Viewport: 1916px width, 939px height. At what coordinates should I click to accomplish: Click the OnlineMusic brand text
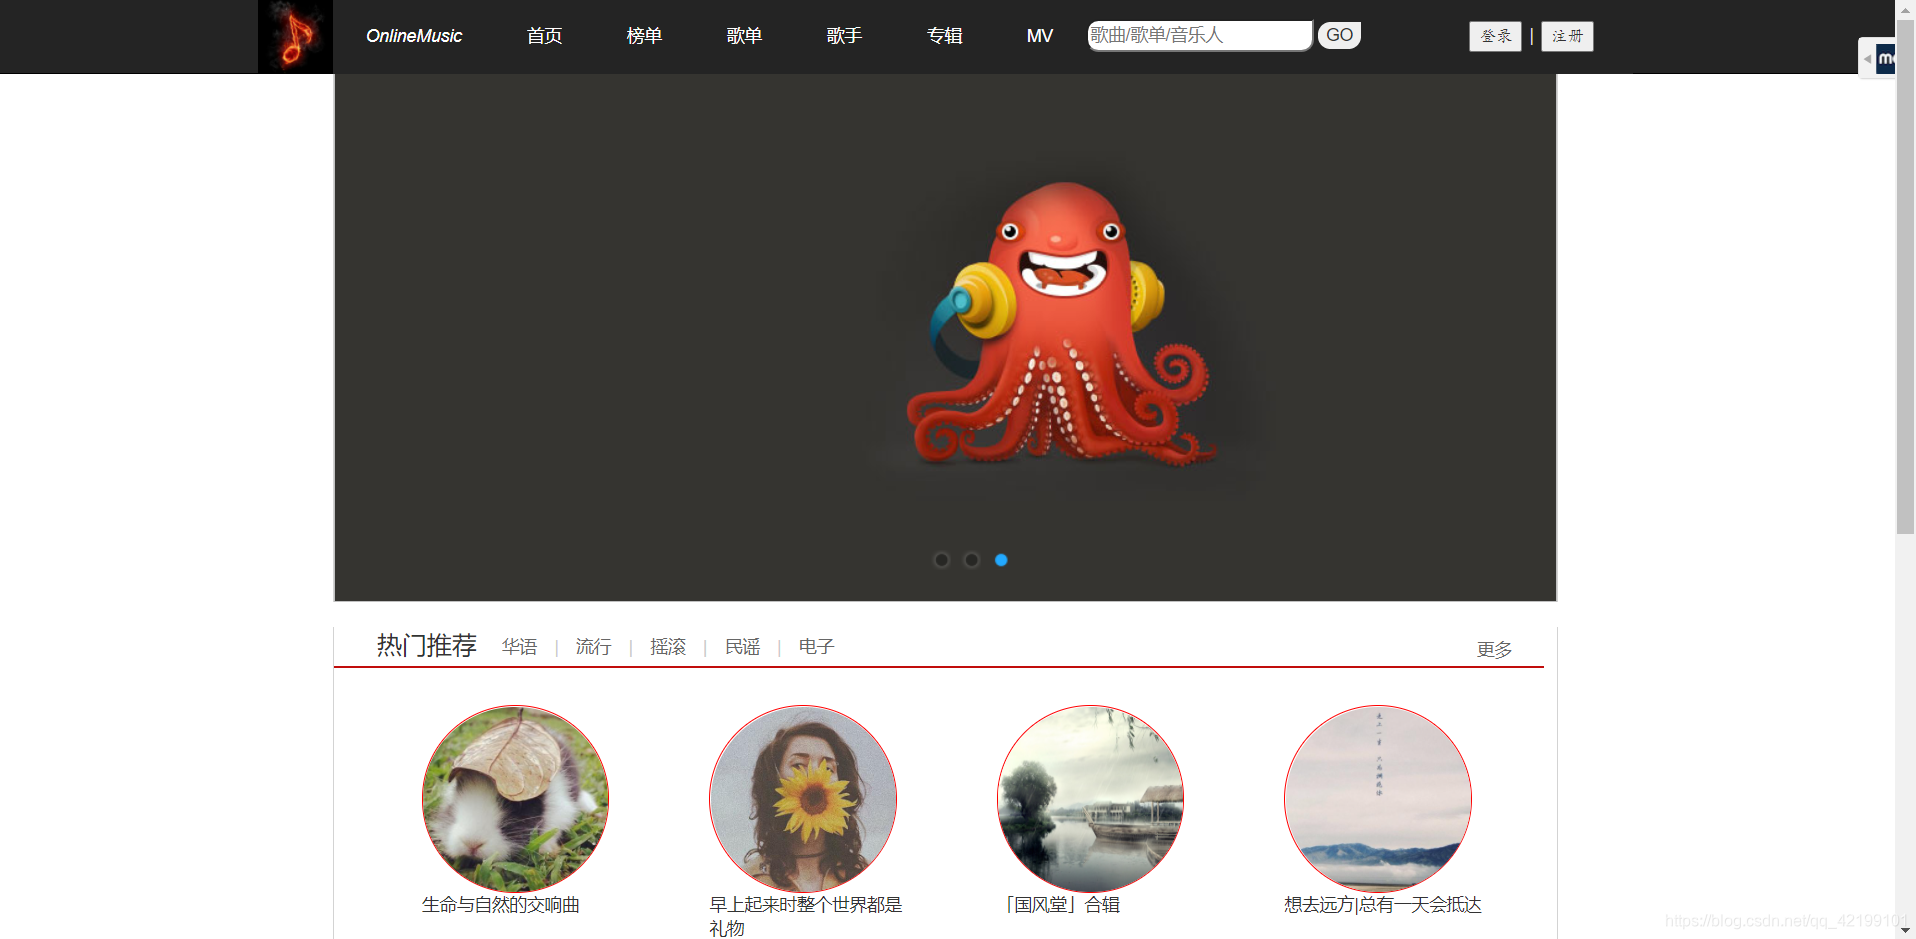point(414,36)
